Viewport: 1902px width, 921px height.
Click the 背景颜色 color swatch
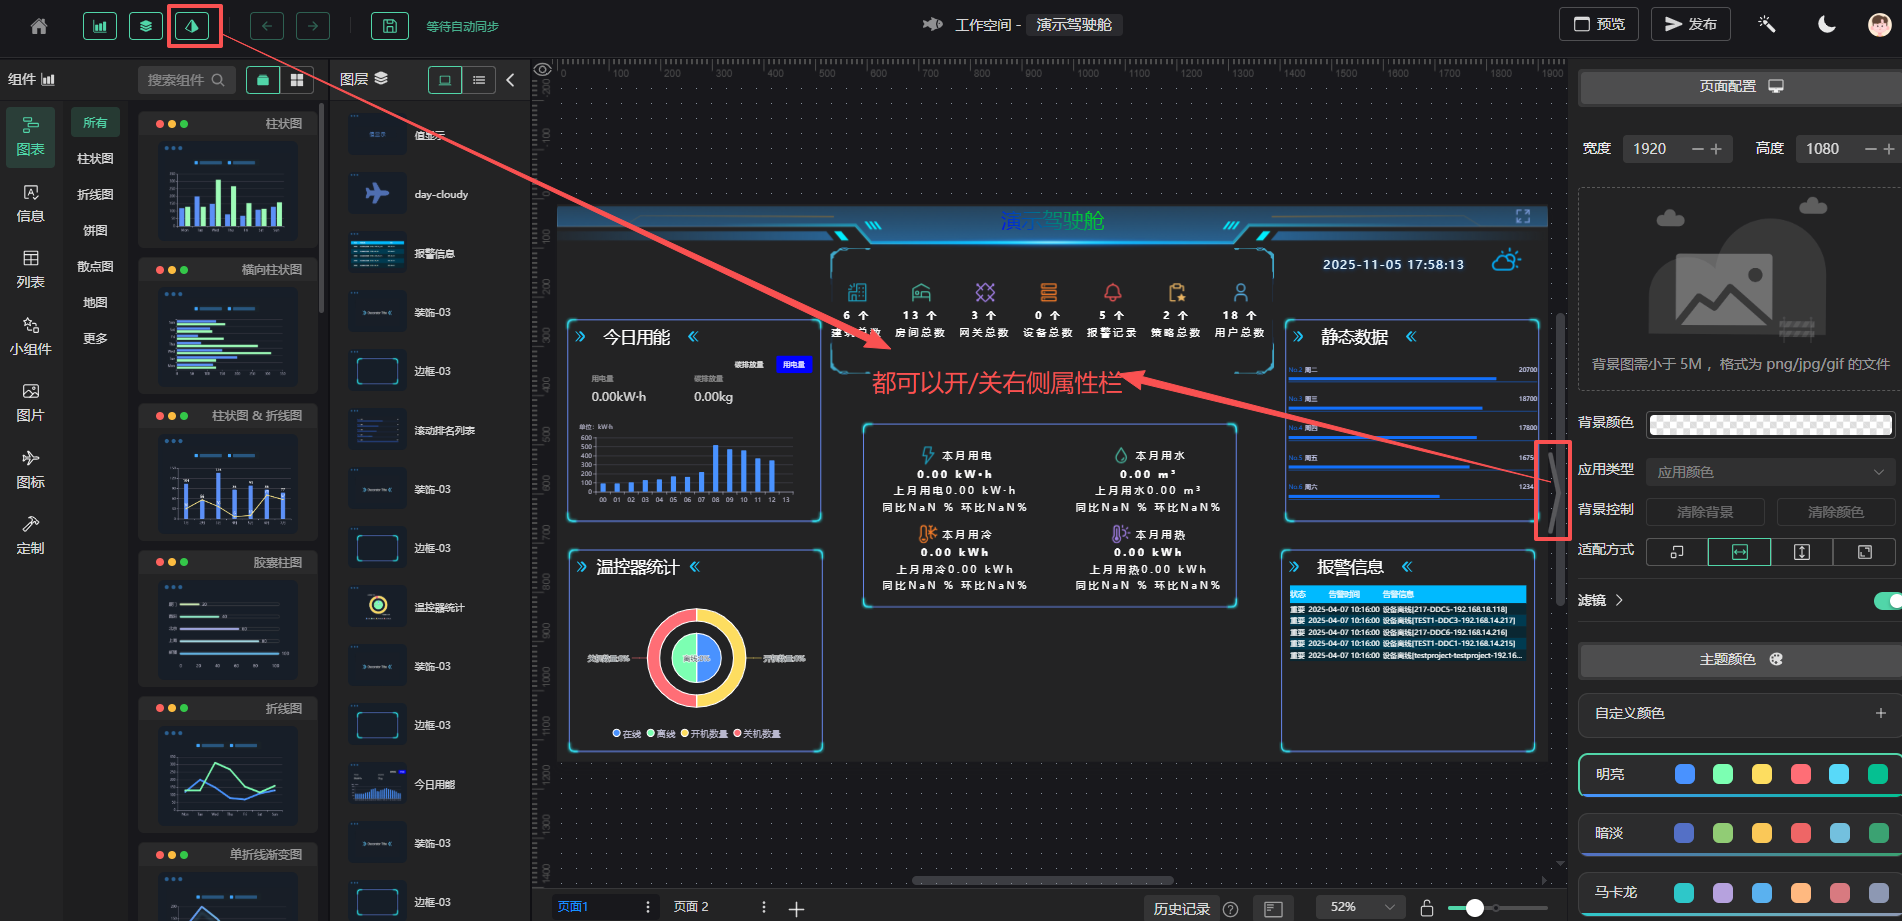(x=1769, y=424)
